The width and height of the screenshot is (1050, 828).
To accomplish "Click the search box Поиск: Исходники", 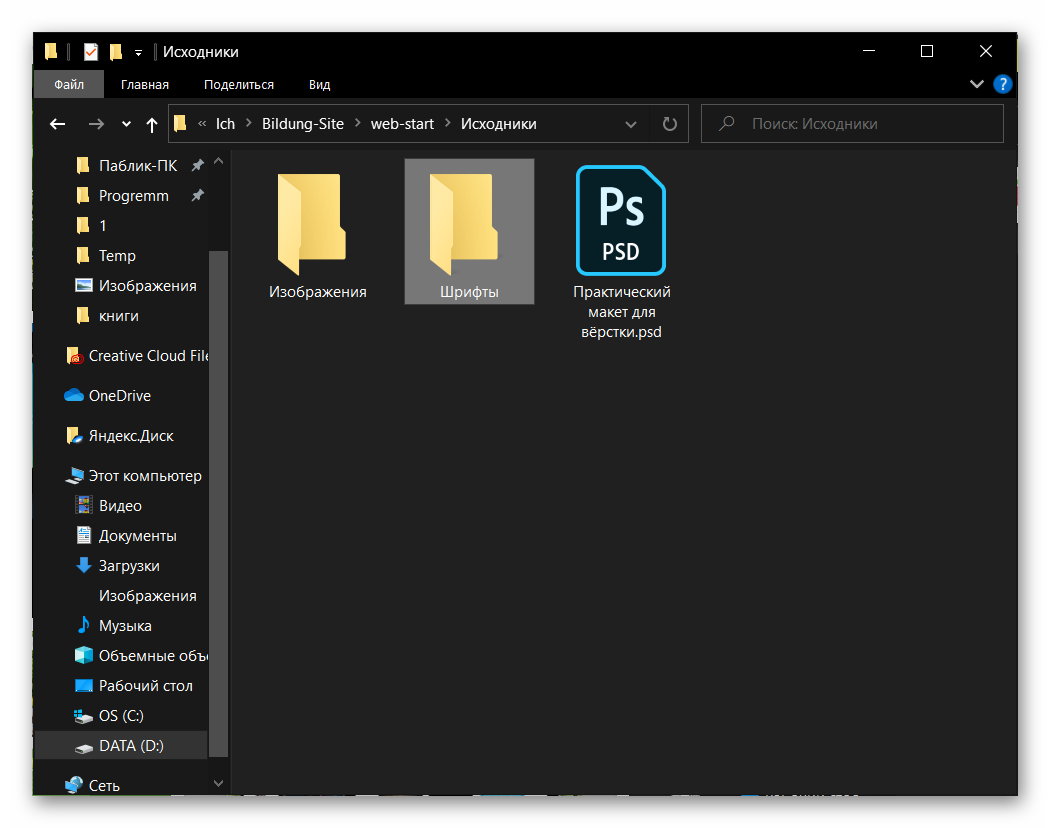I will point(852,124).
